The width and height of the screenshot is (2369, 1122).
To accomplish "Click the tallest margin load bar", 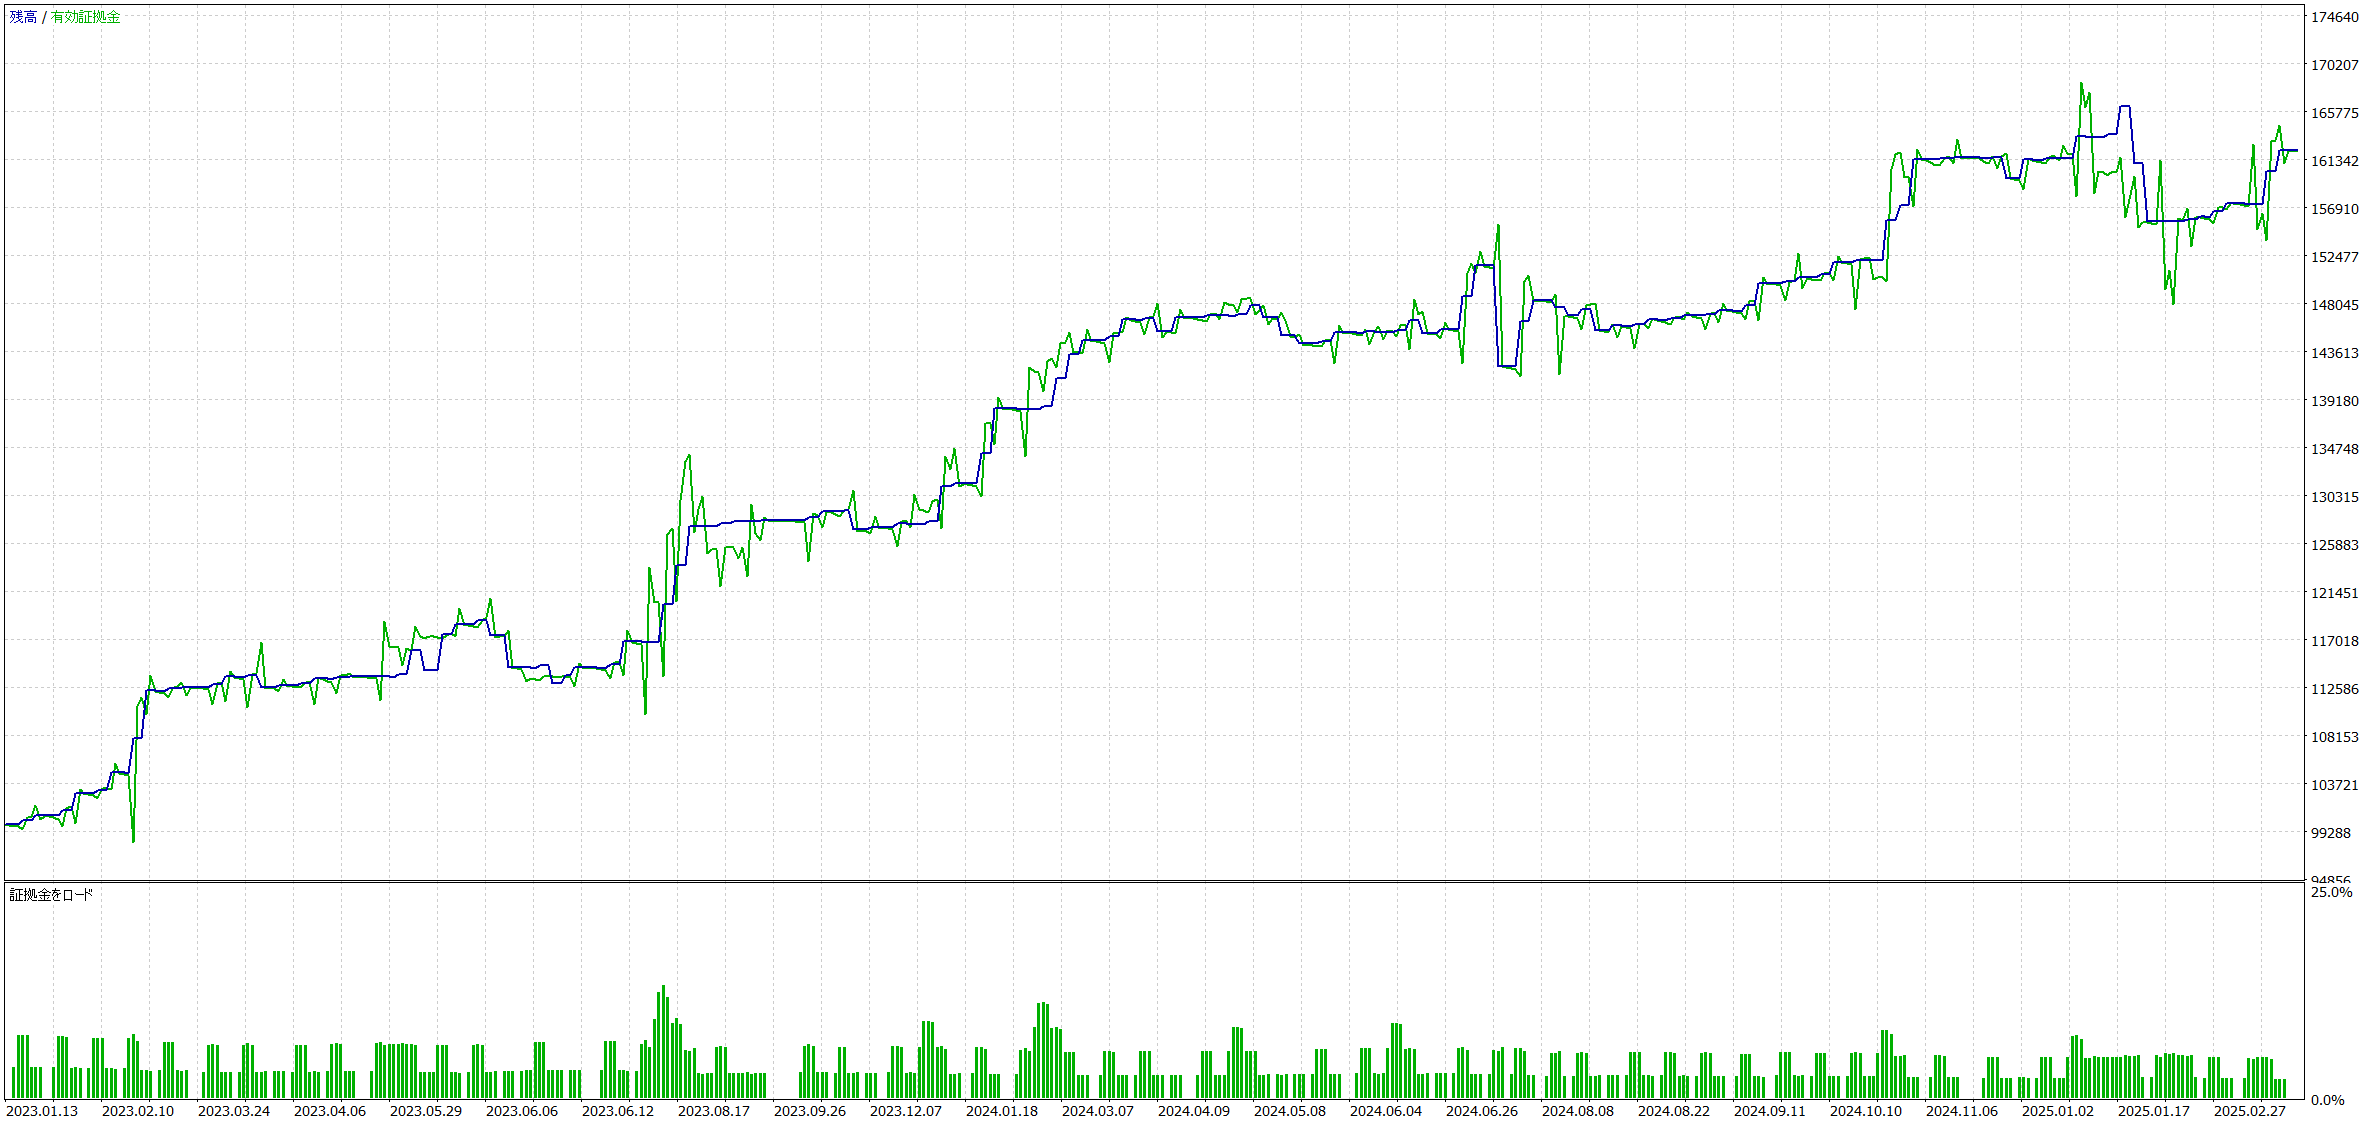I will pyautogui.click(x=664, y=1040).
